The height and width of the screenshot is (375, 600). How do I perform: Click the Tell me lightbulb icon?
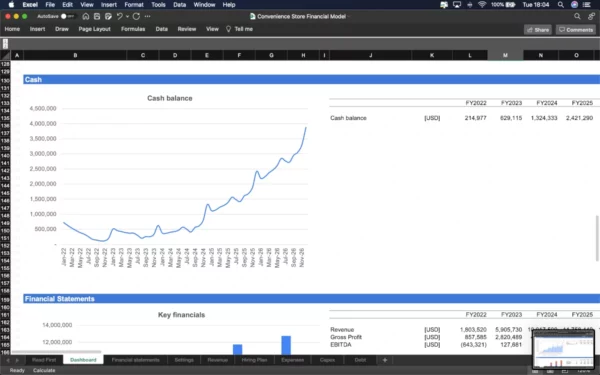[x=228, y=29]
